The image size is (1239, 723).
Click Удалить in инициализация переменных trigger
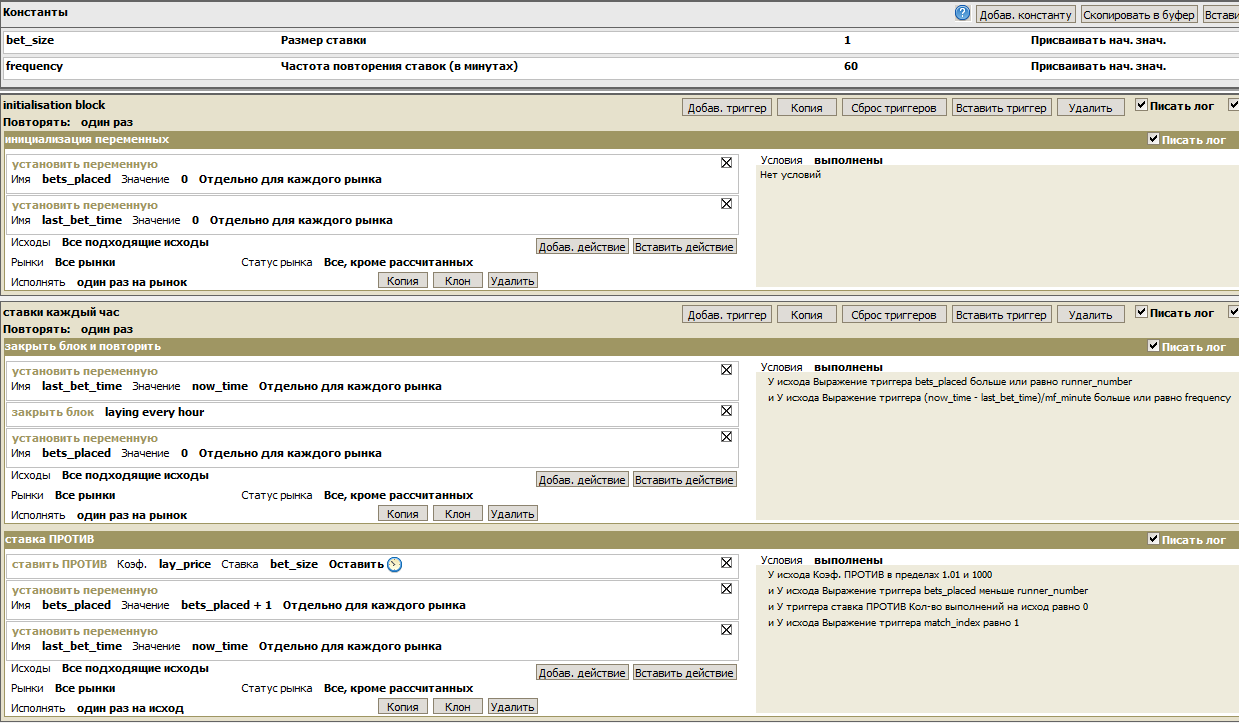(x=513, y=280)
